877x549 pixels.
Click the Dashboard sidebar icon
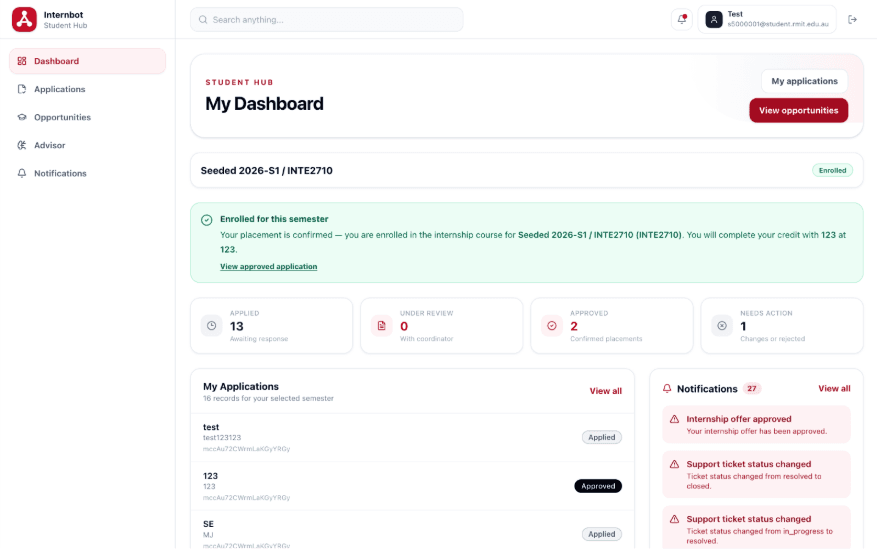point(22,61)
